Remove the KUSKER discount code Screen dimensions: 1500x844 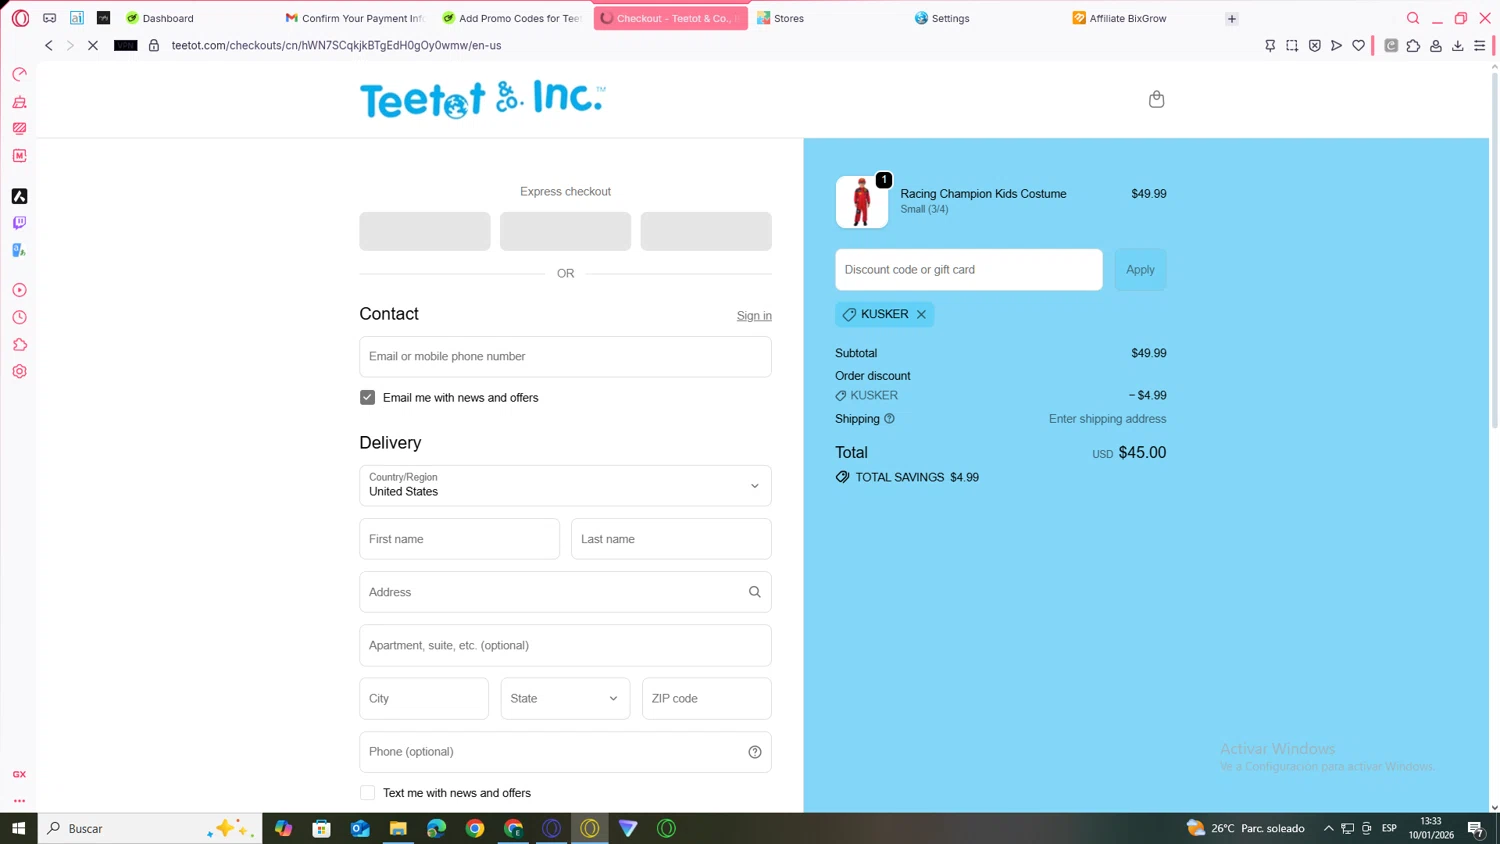coord(921,314)
